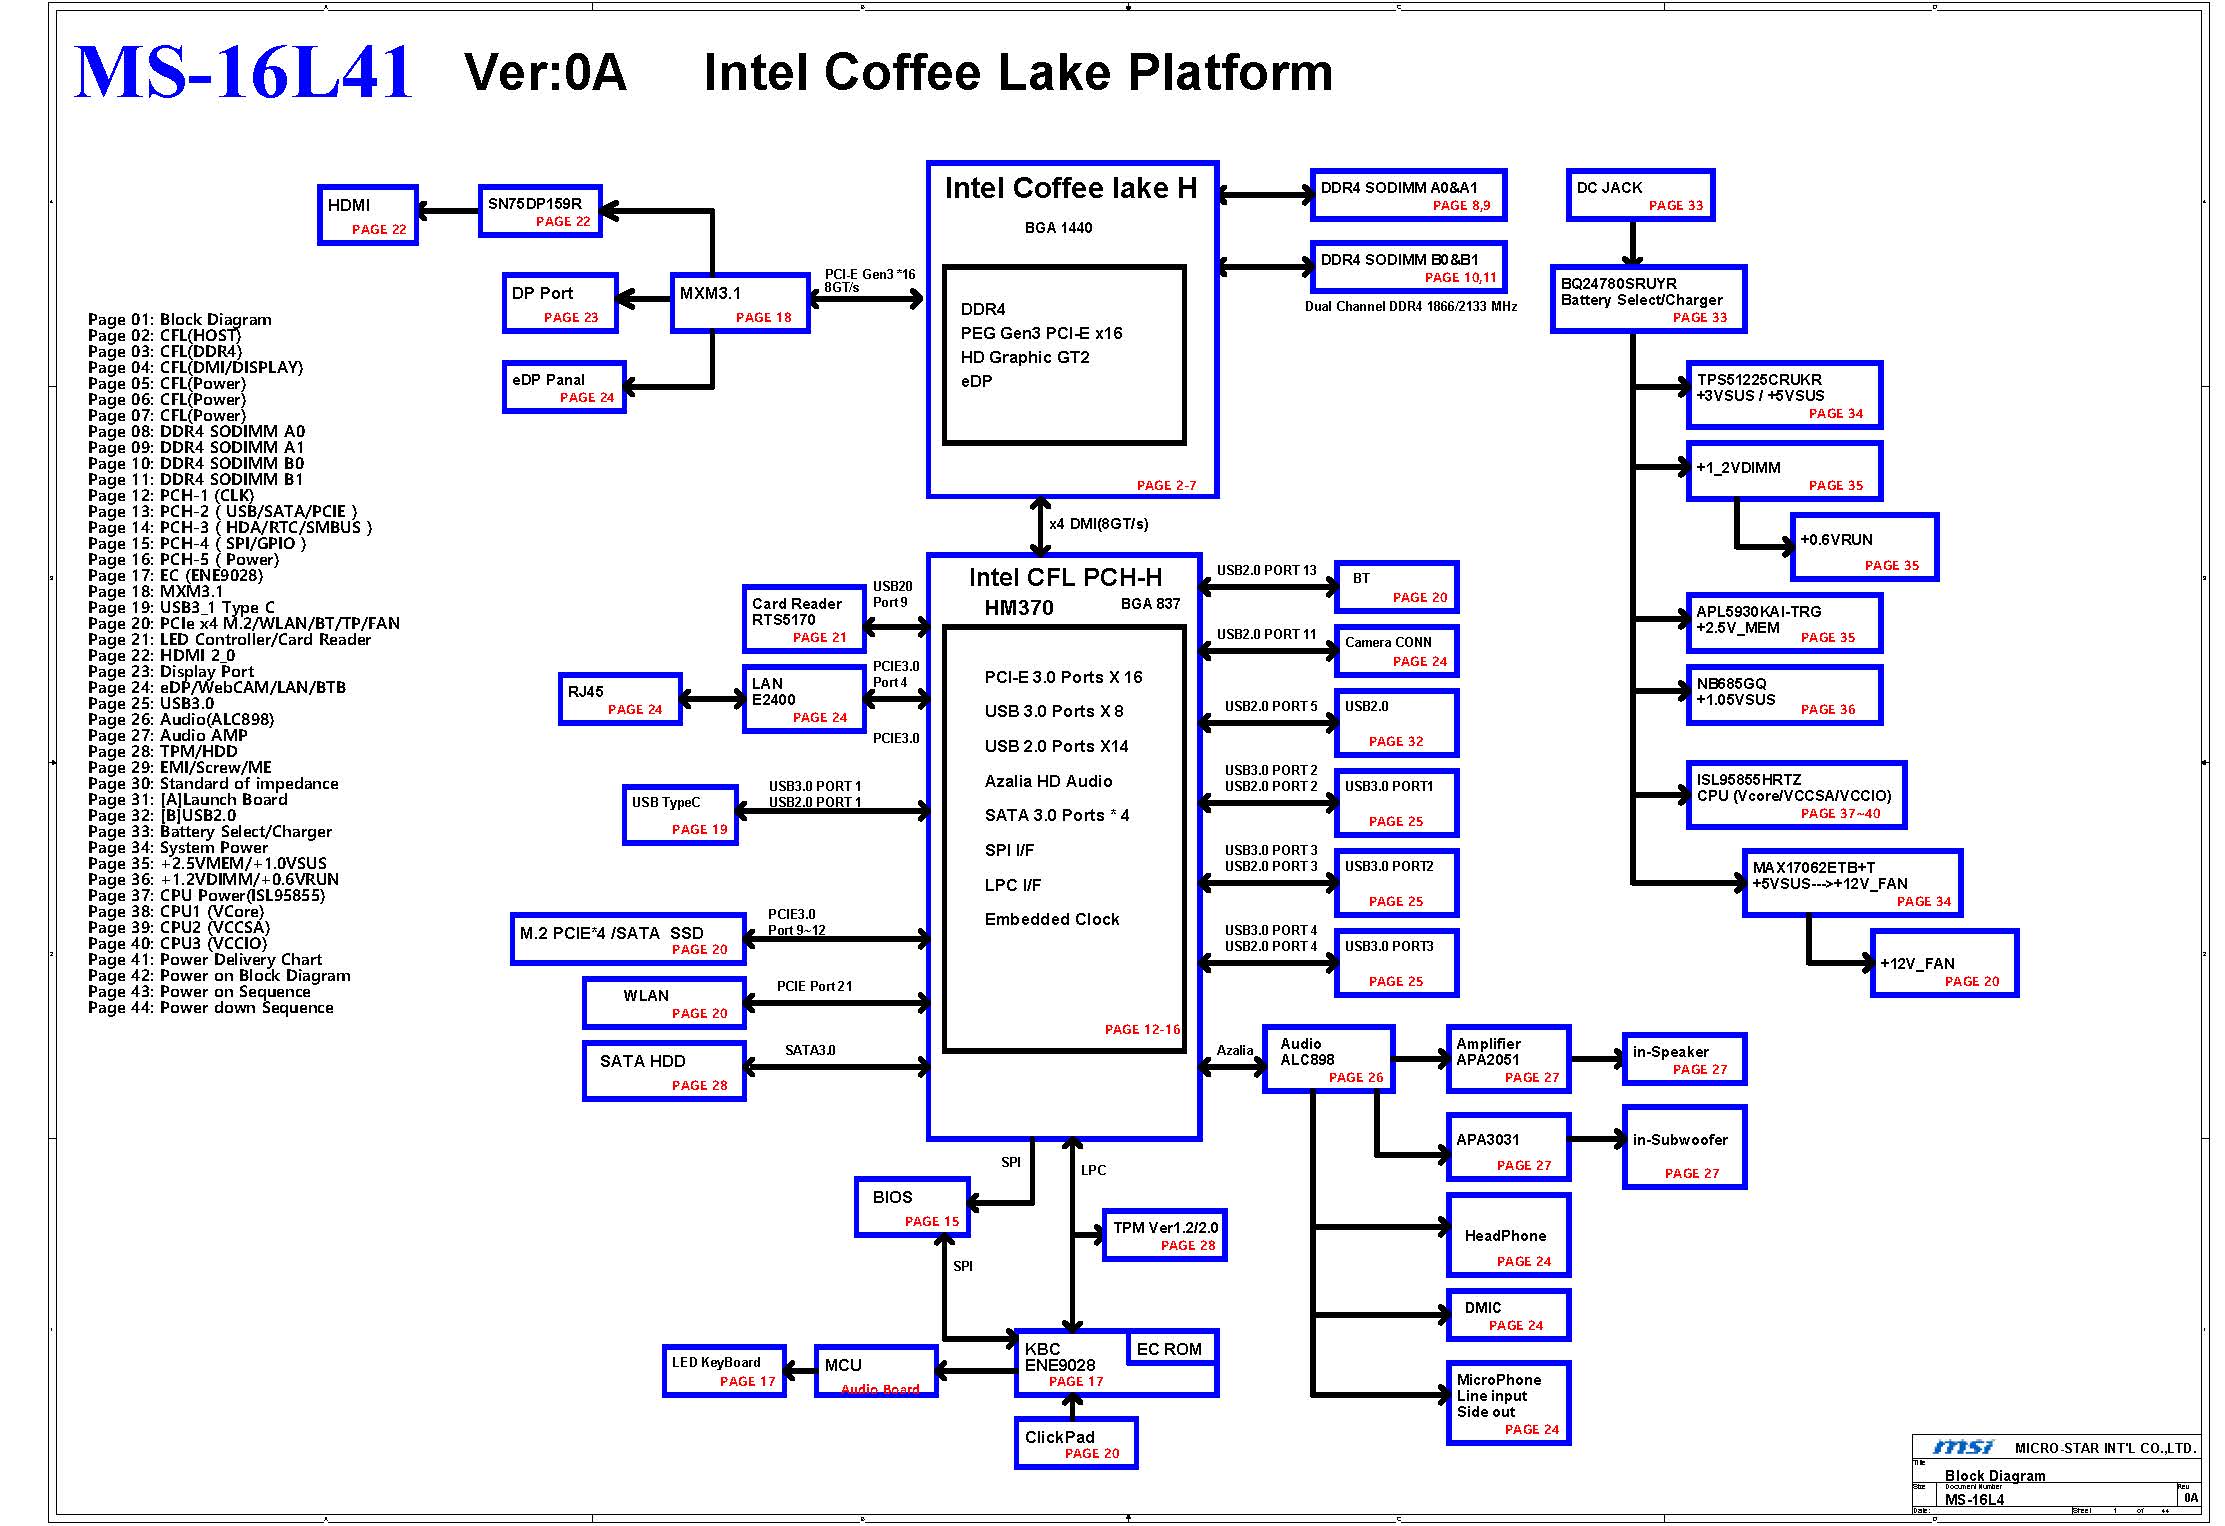
Task: Click the +12V_FAN block
Action: [x=1945, y=963]
